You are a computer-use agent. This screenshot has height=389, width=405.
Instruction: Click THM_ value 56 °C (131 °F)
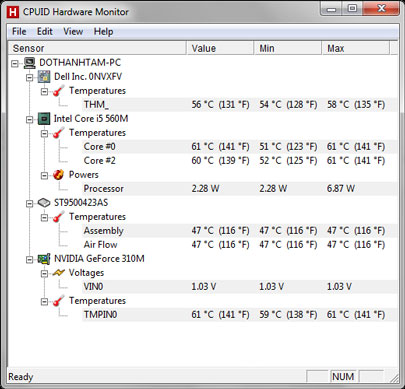[220, 105]
